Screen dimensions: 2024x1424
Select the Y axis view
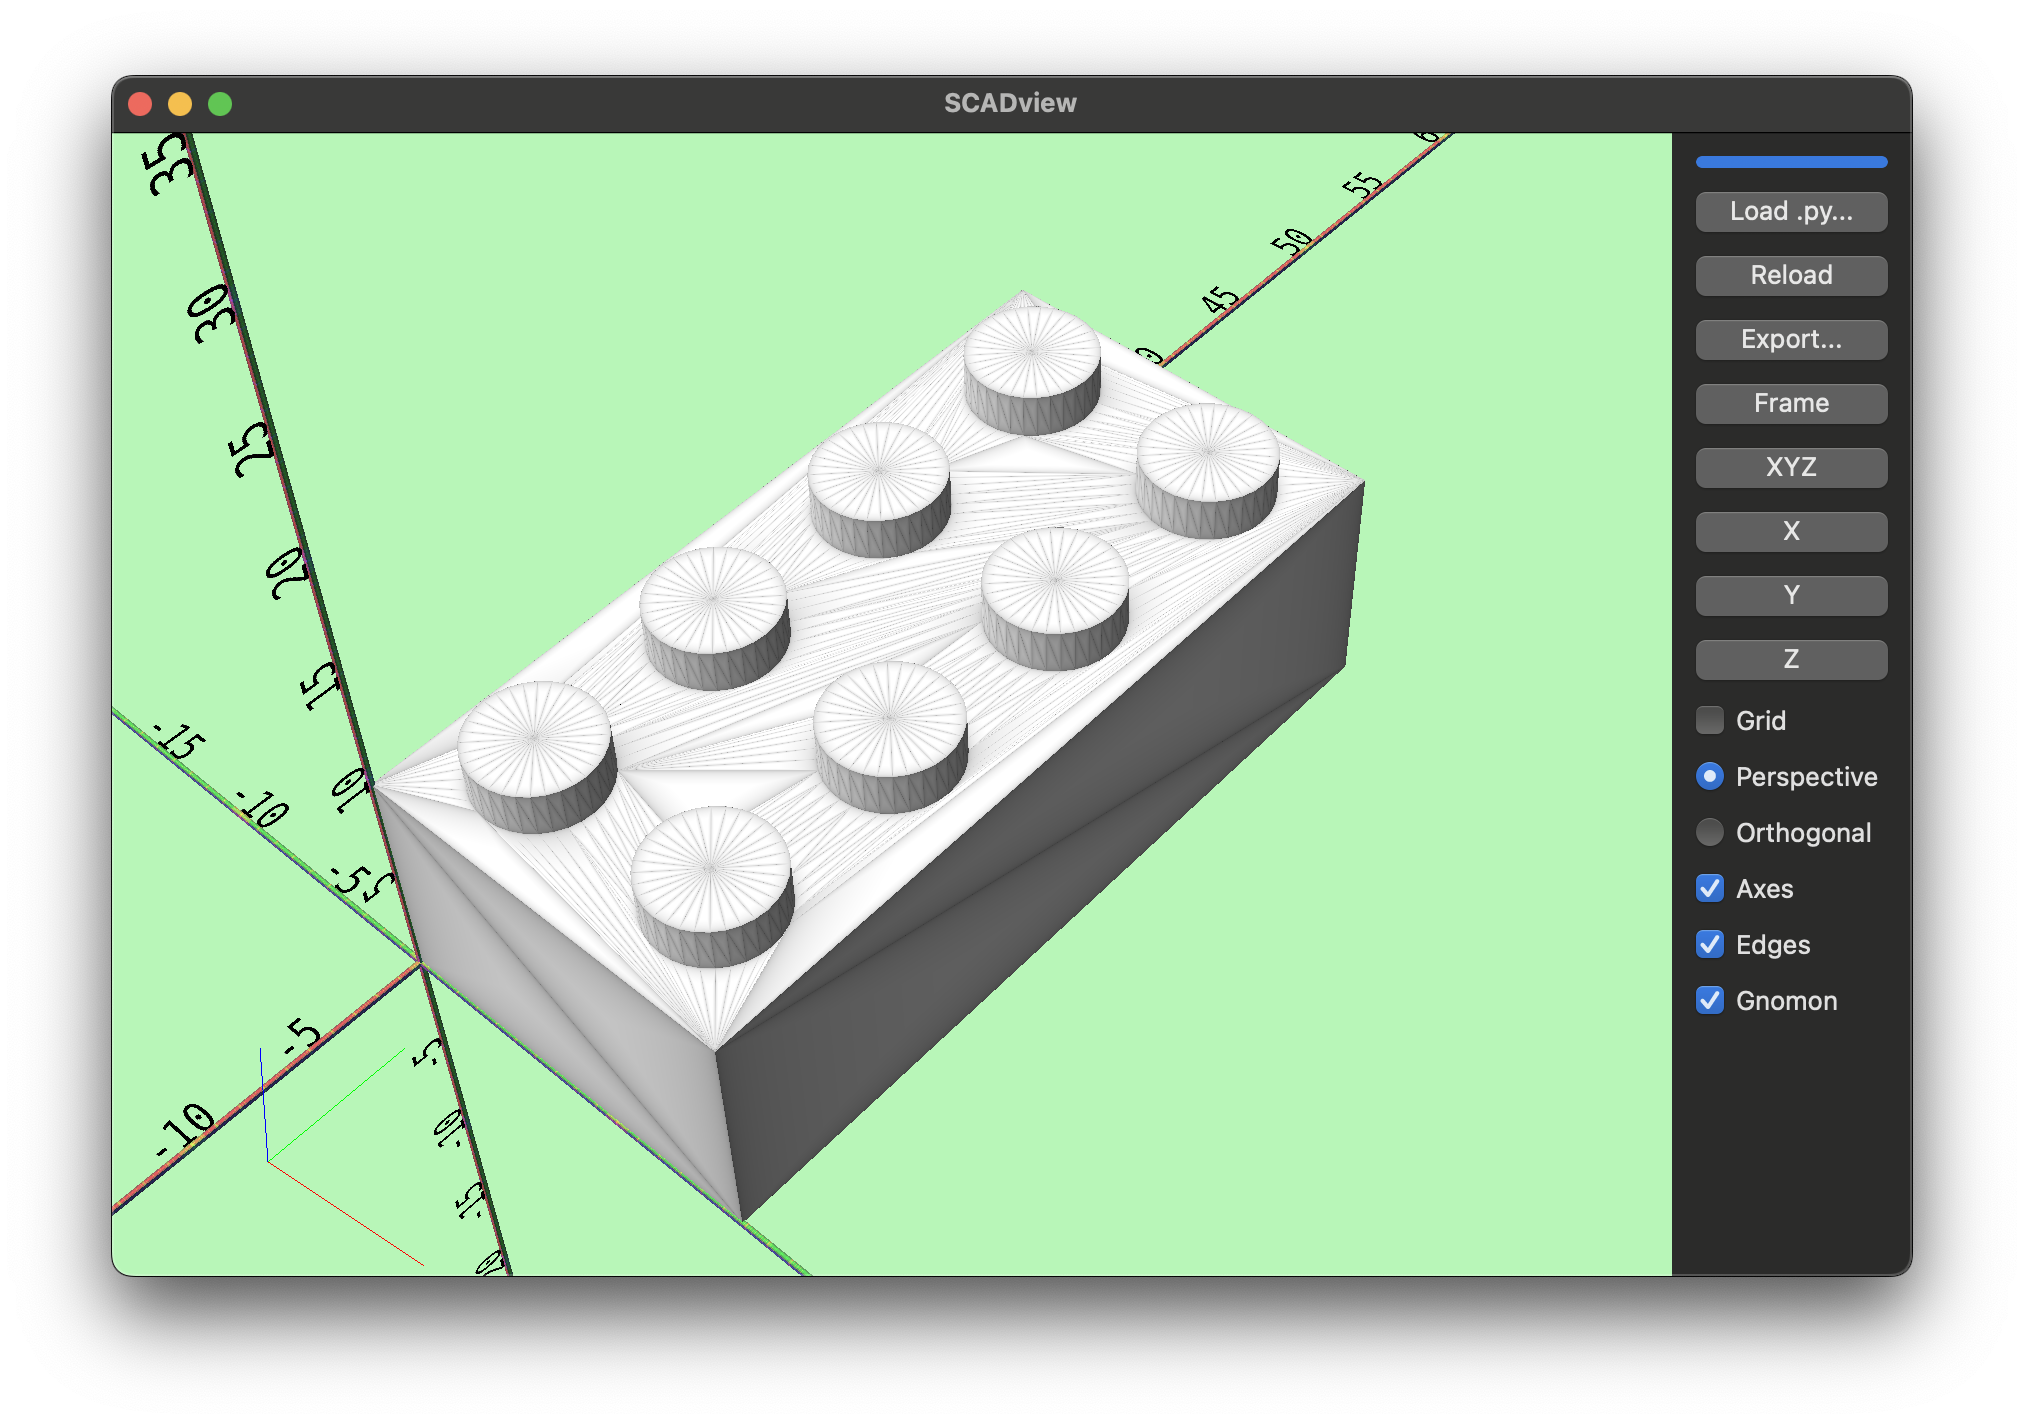pos(1790,595)
